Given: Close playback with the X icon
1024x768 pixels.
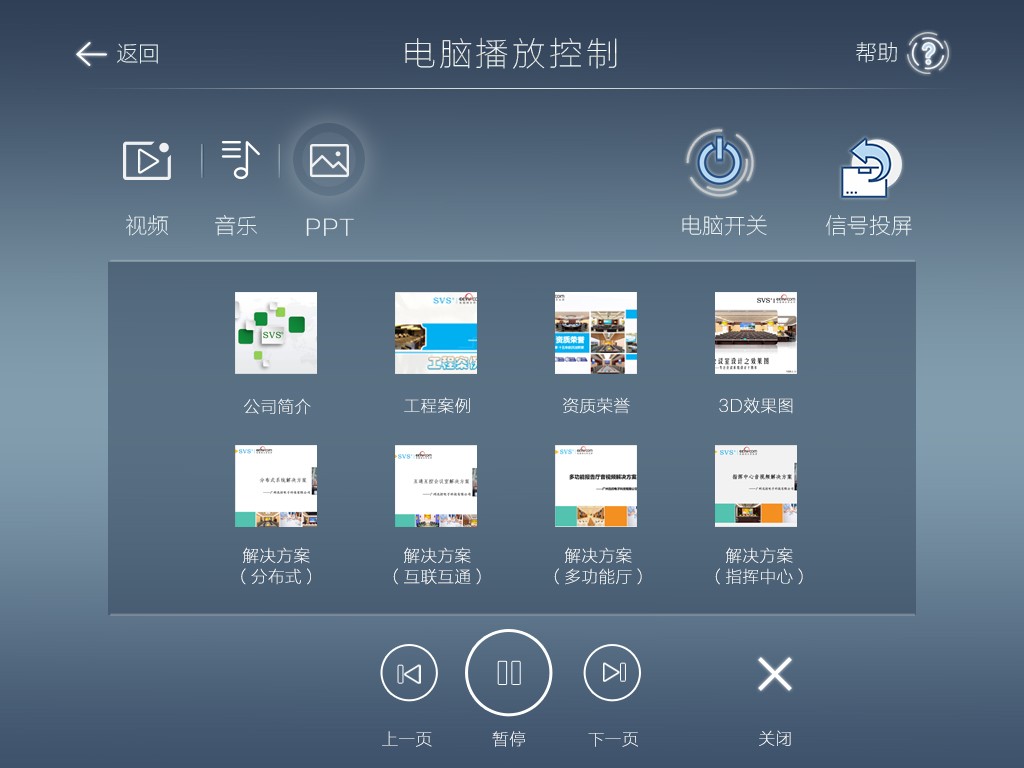Looking at the screenshot, I should (775, 673).
